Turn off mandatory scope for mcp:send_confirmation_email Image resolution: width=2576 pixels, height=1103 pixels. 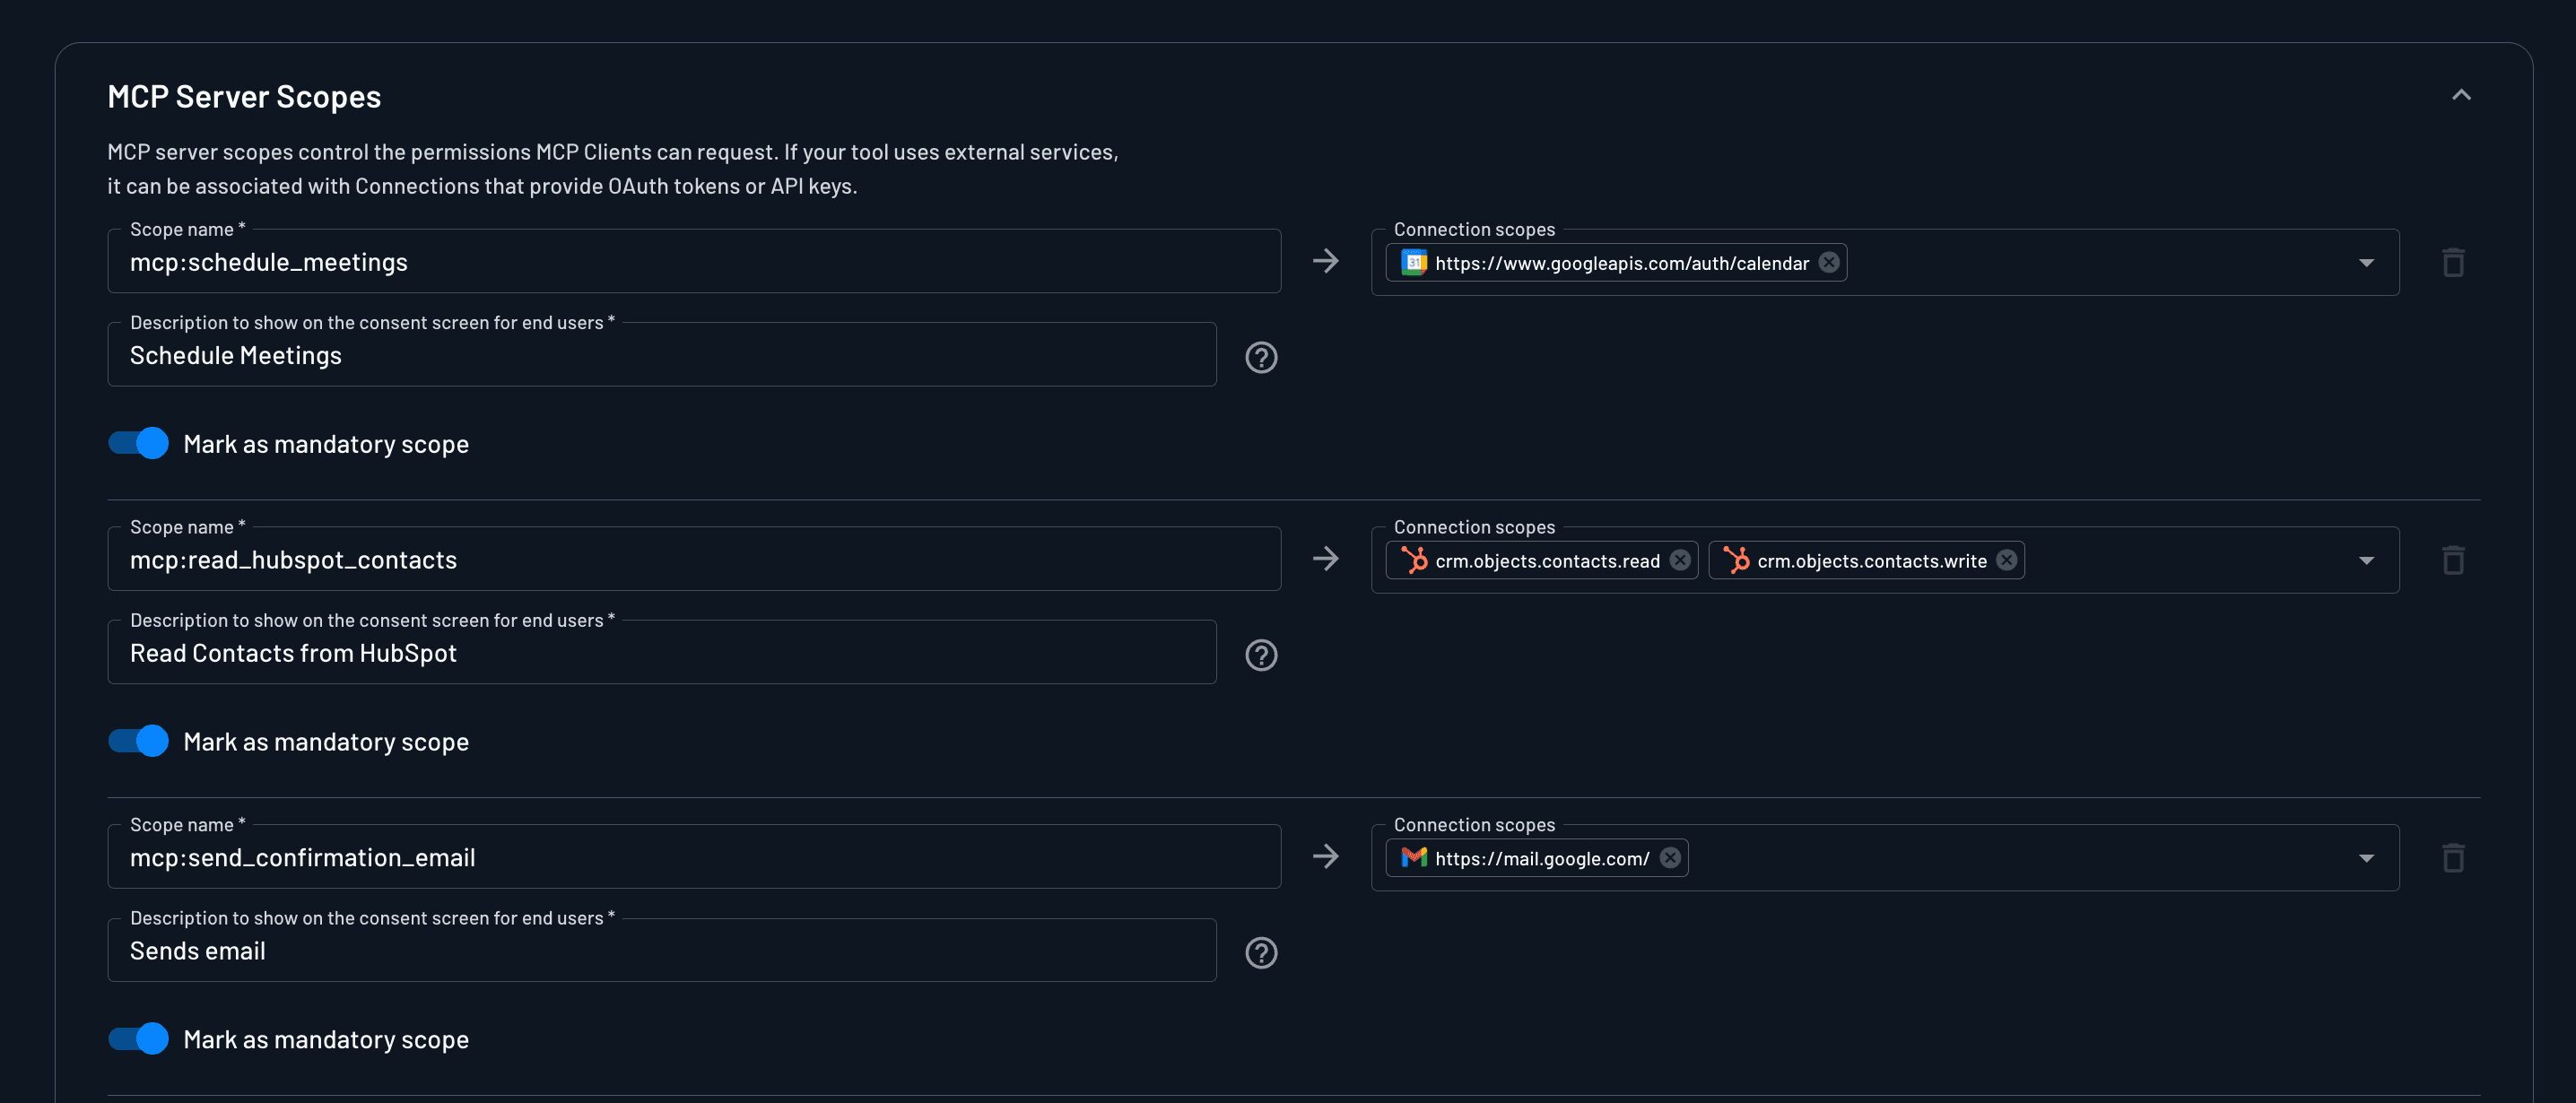pos(137,1038)
